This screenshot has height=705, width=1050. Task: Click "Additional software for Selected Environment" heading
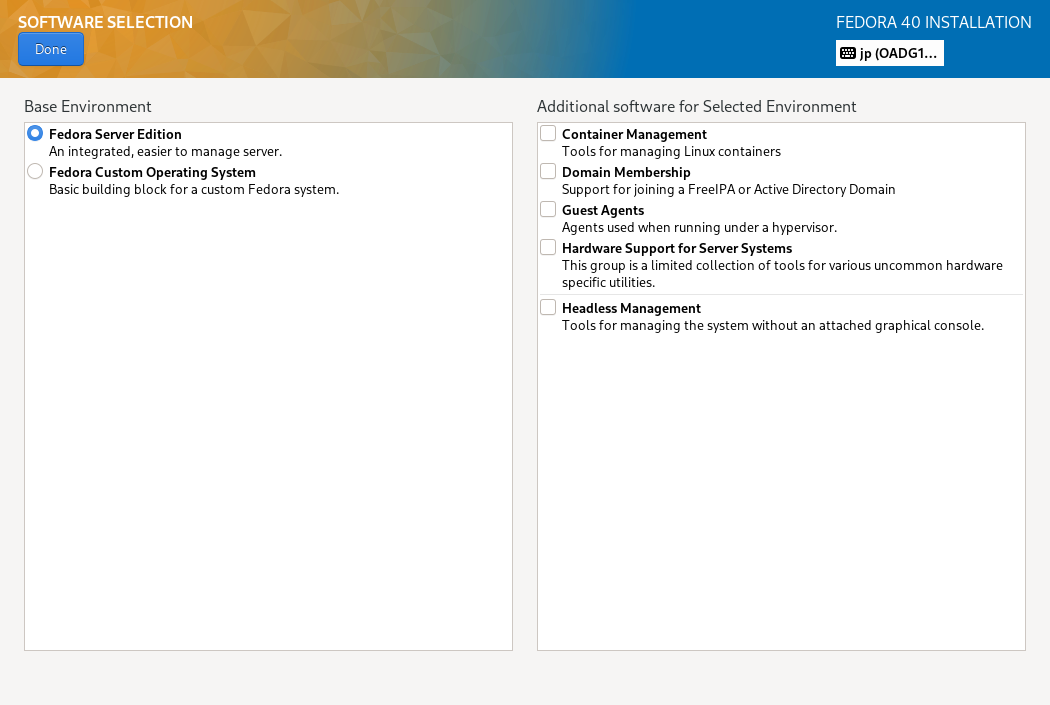pos(696,106)
